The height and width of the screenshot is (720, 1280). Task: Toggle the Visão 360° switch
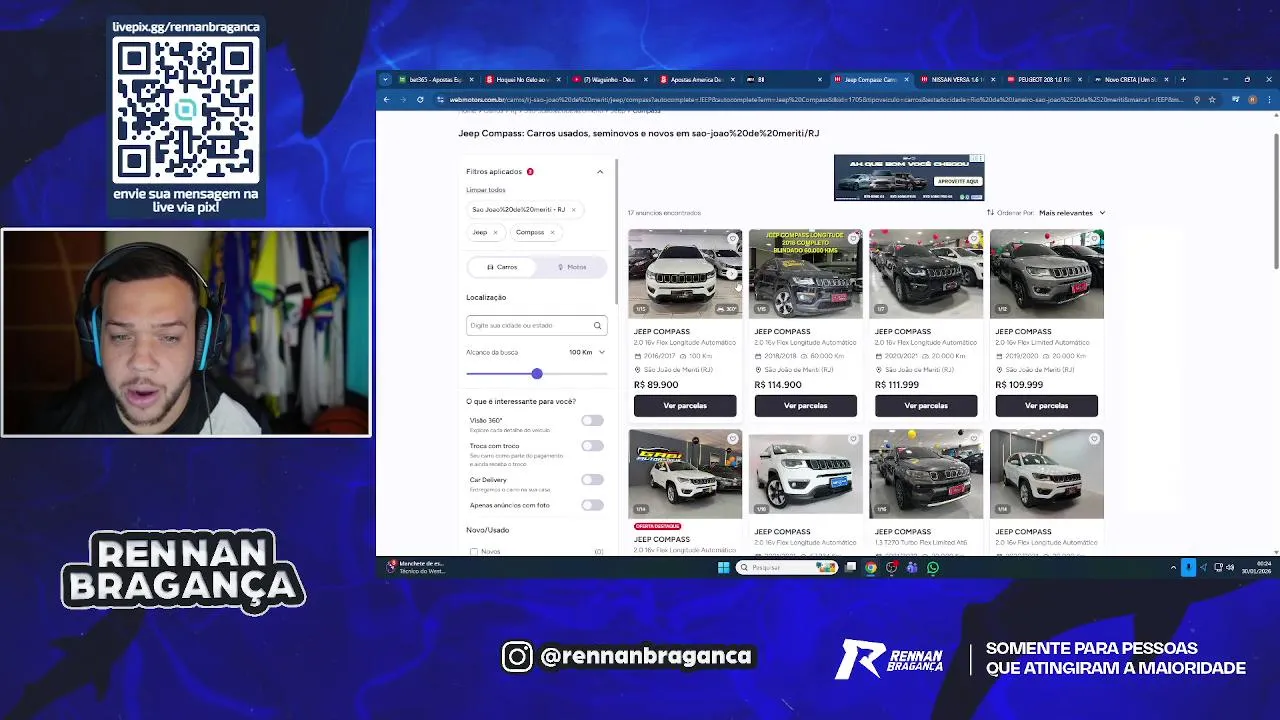click(592, 421)
